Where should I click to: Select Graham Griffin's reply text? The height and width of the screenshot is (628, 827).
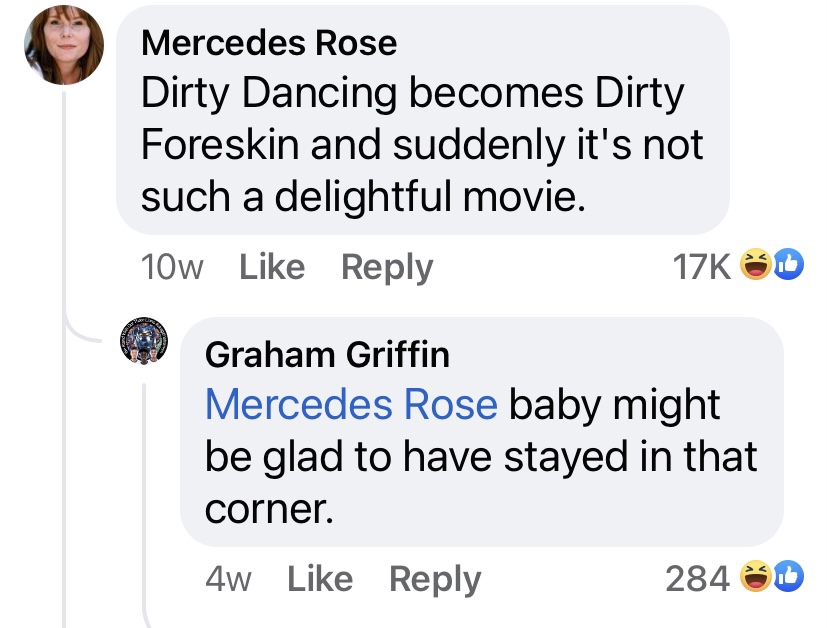[x=480, y=455]
